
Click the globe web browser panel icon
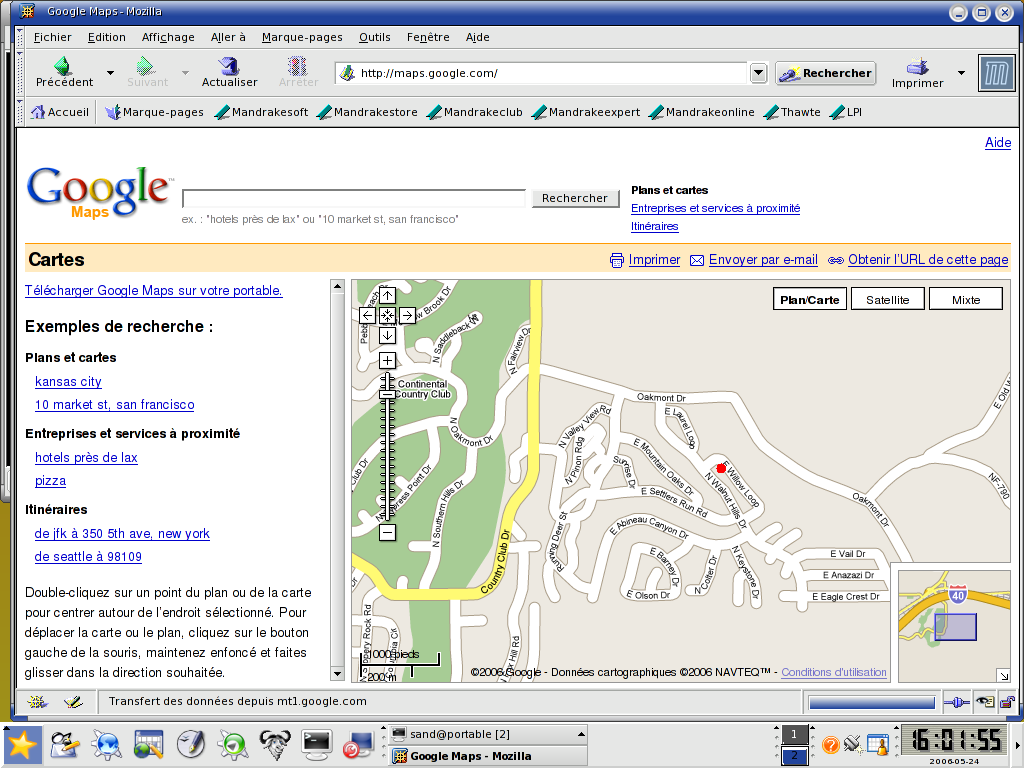click(106, 744)
